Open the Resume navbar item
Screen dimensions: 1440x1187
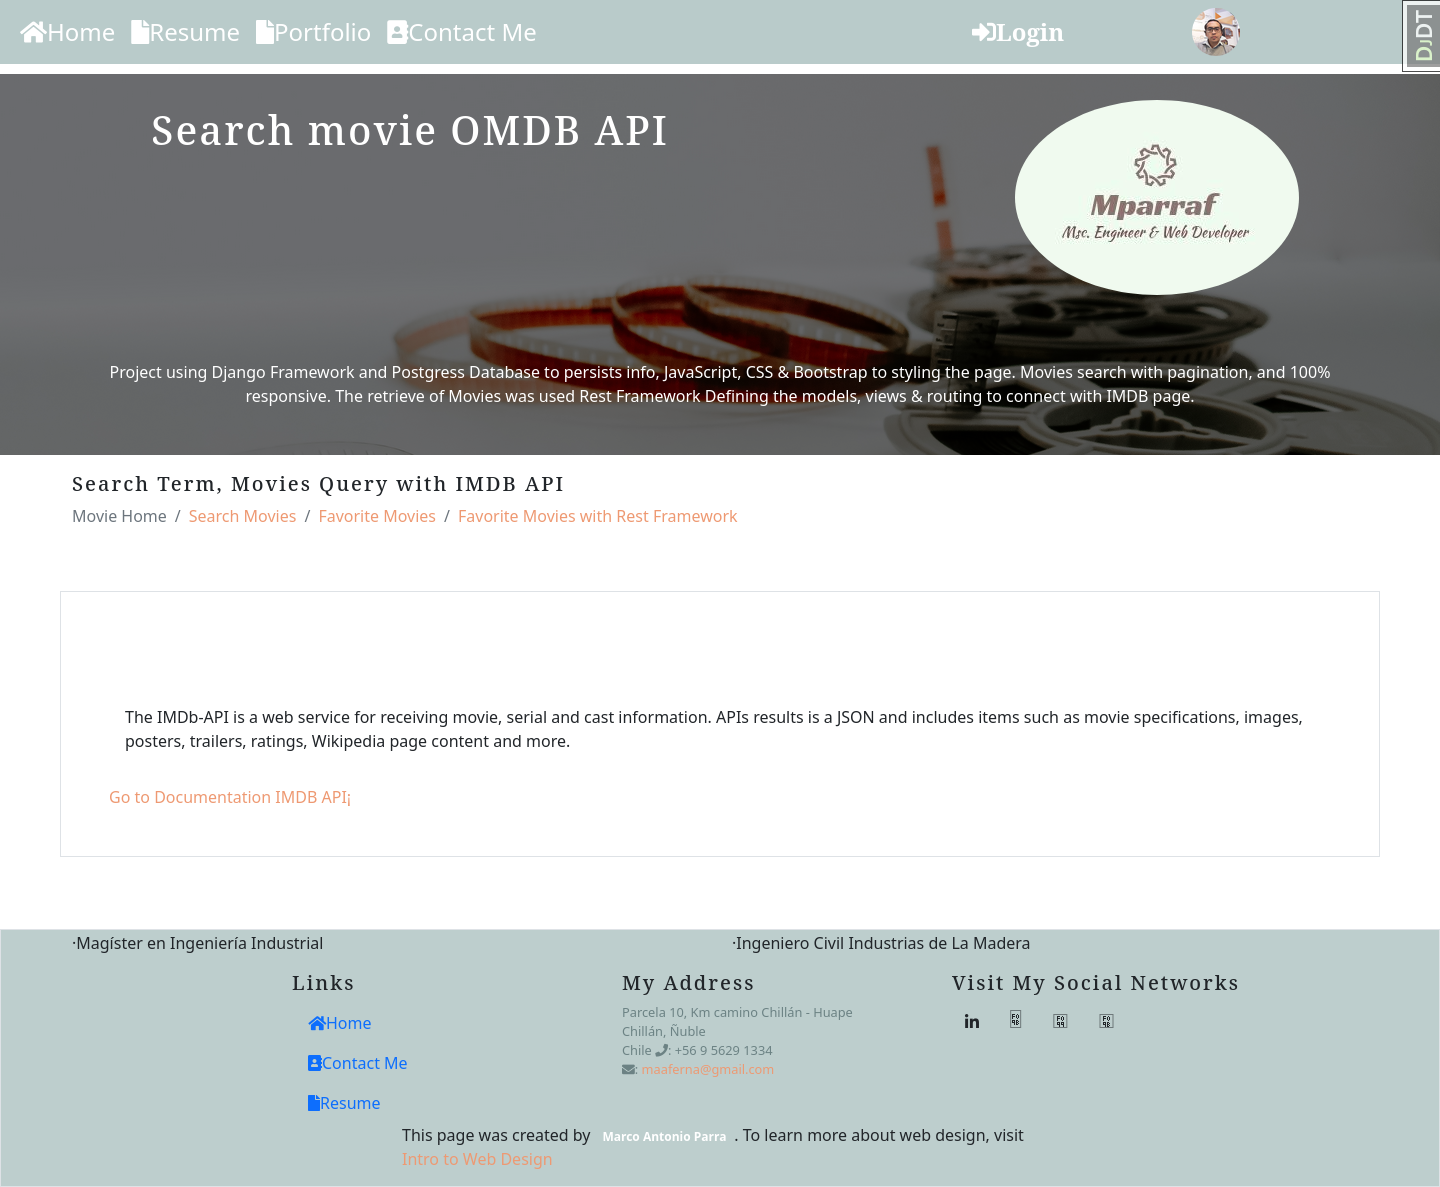(185, 33)
